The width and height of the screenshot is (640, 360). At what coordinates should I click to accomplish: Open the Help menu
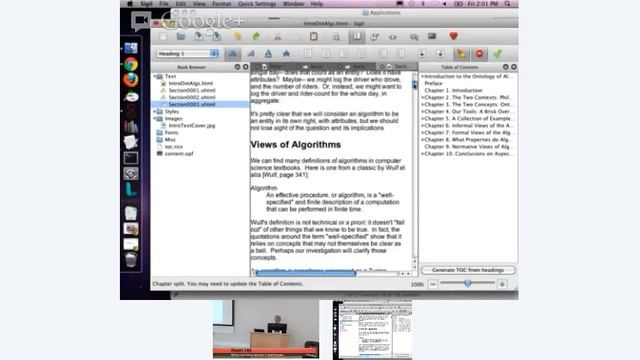pyautogui.click(x=317, y=4)
